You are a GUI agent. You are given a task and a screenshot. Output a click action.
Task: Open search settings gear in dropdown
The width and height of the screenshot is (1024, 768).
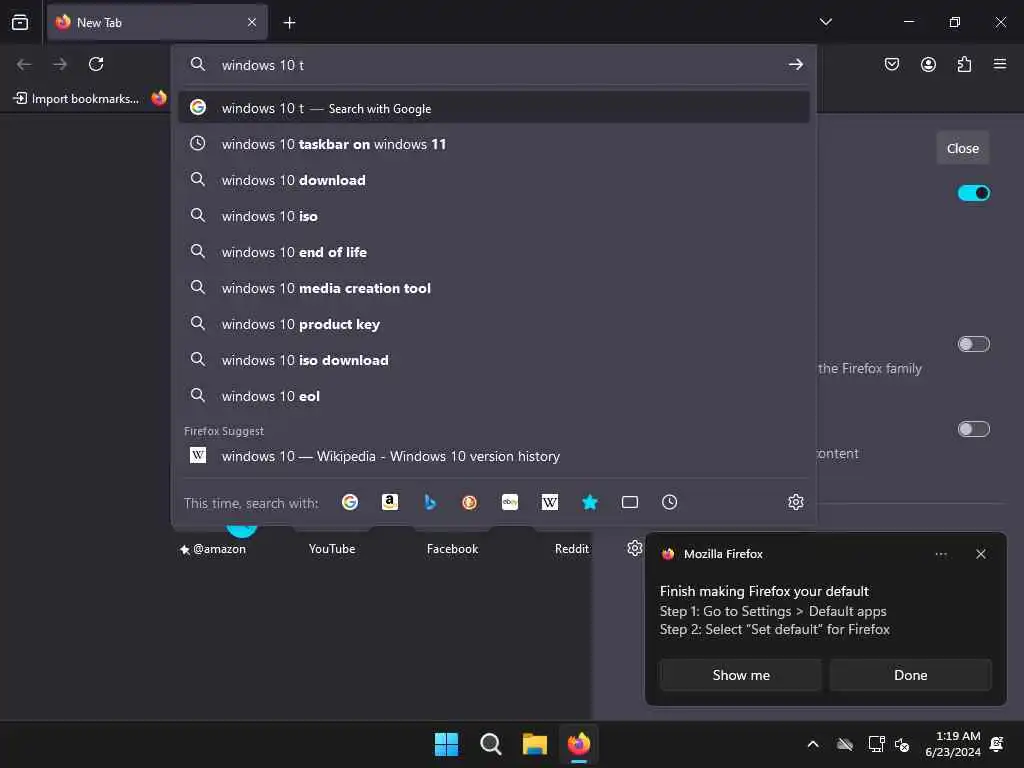795,502
